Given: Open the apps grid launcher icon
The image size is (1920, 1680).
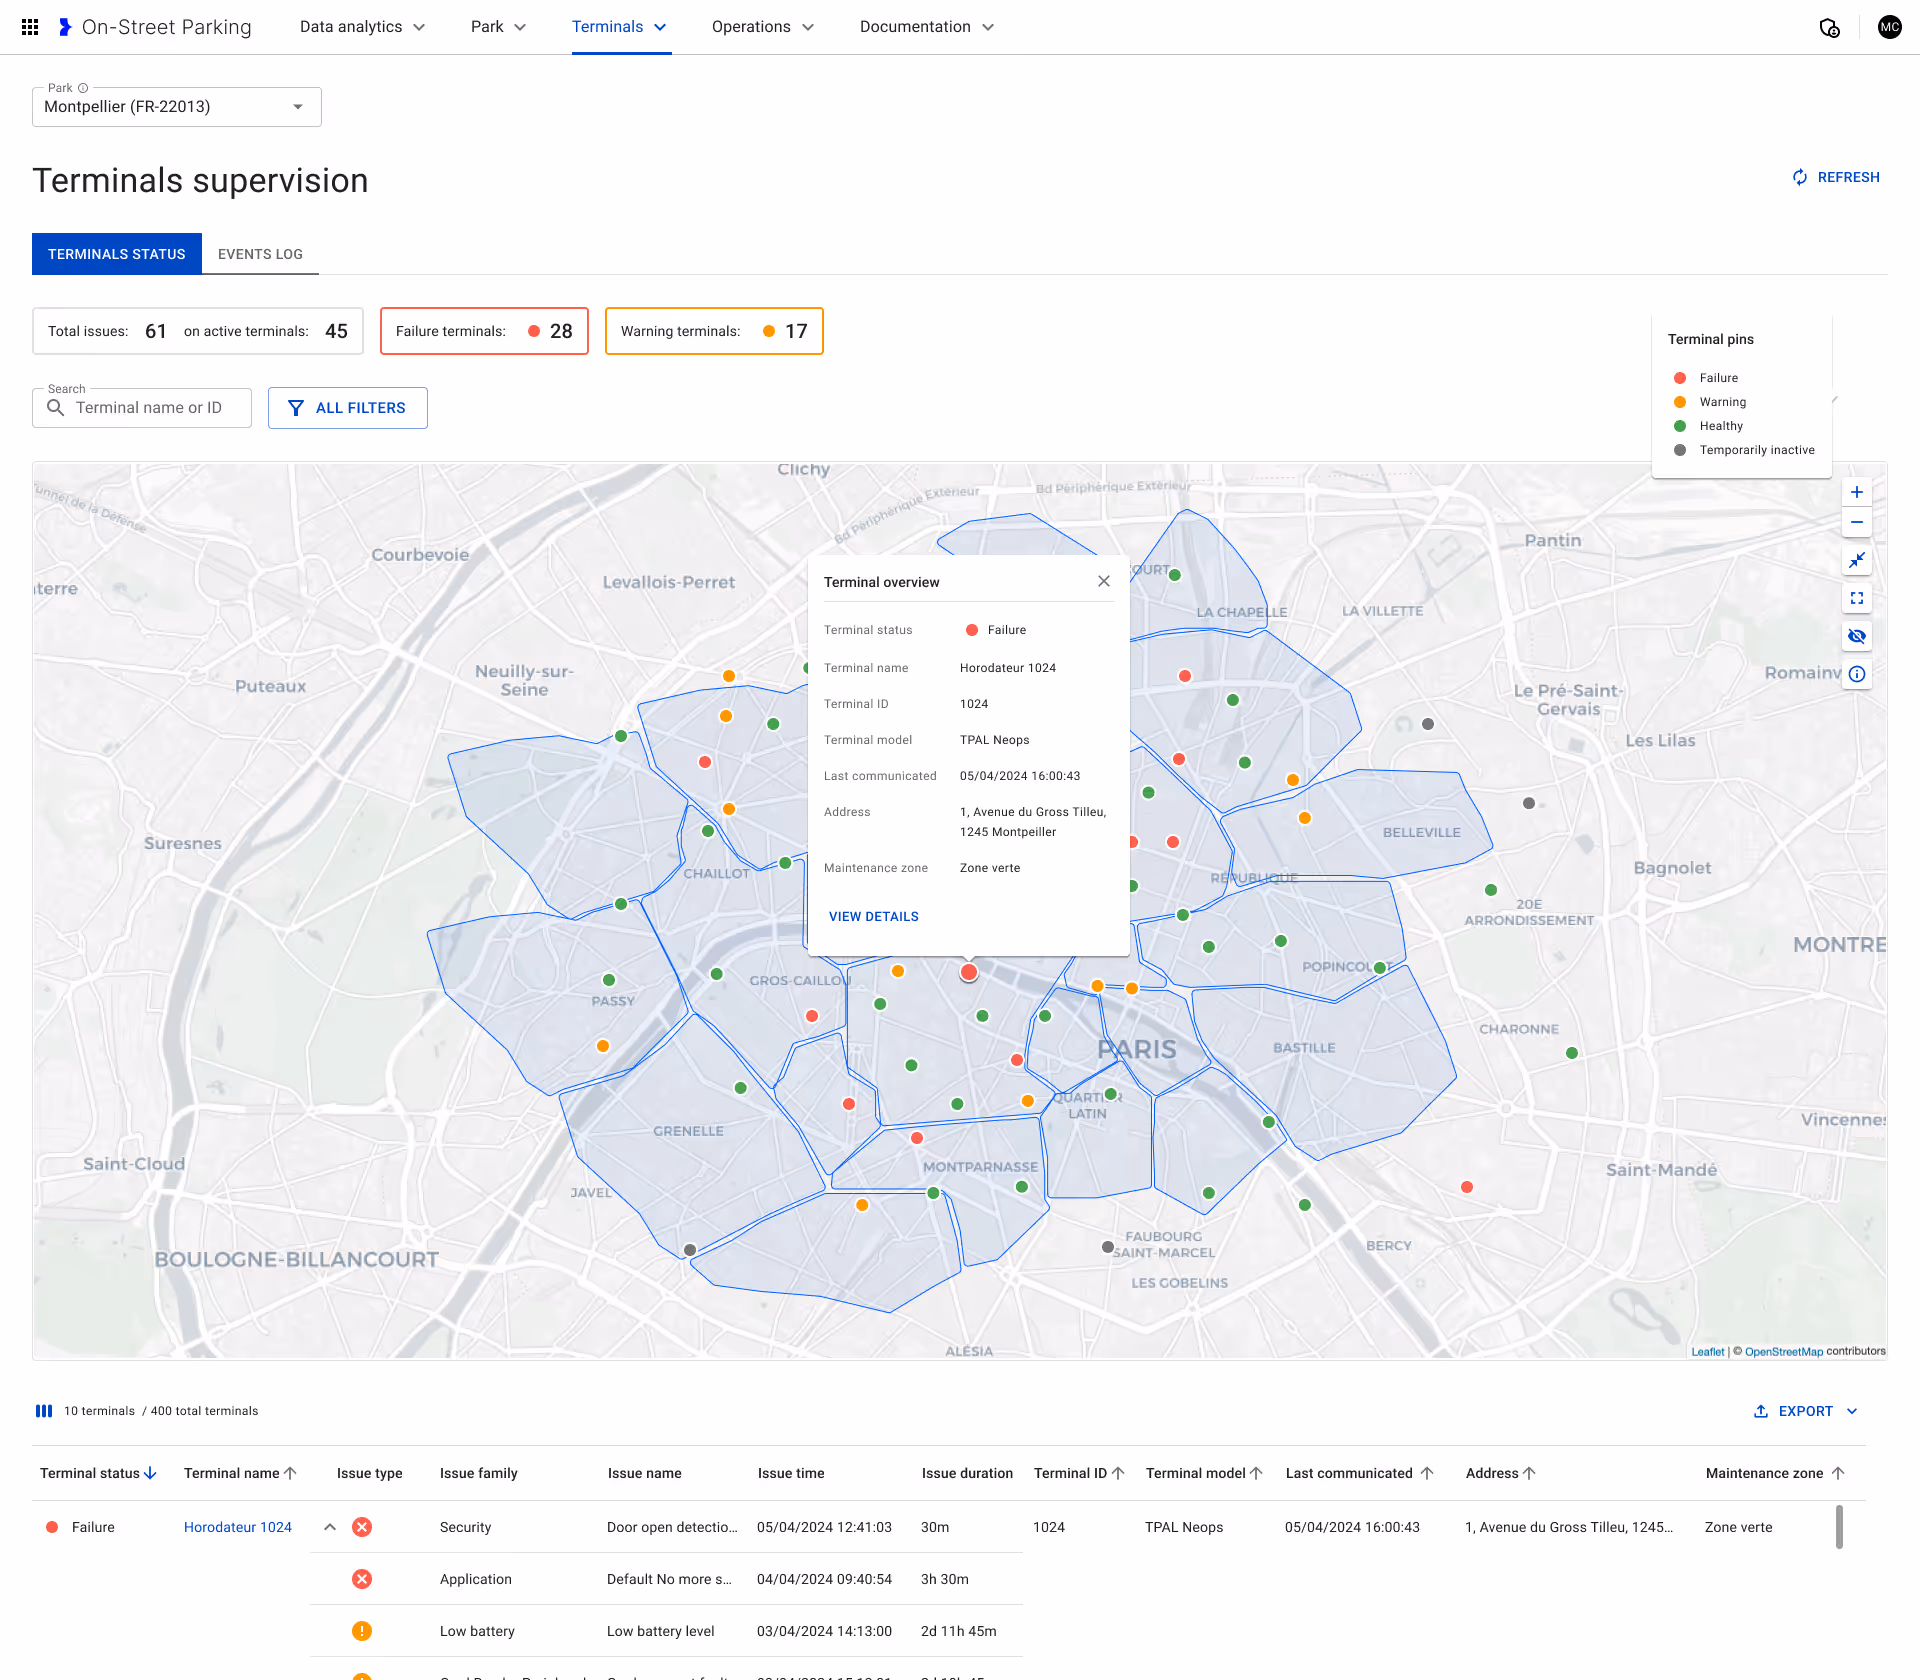Looking at the screenshot, I should [30, 27].
